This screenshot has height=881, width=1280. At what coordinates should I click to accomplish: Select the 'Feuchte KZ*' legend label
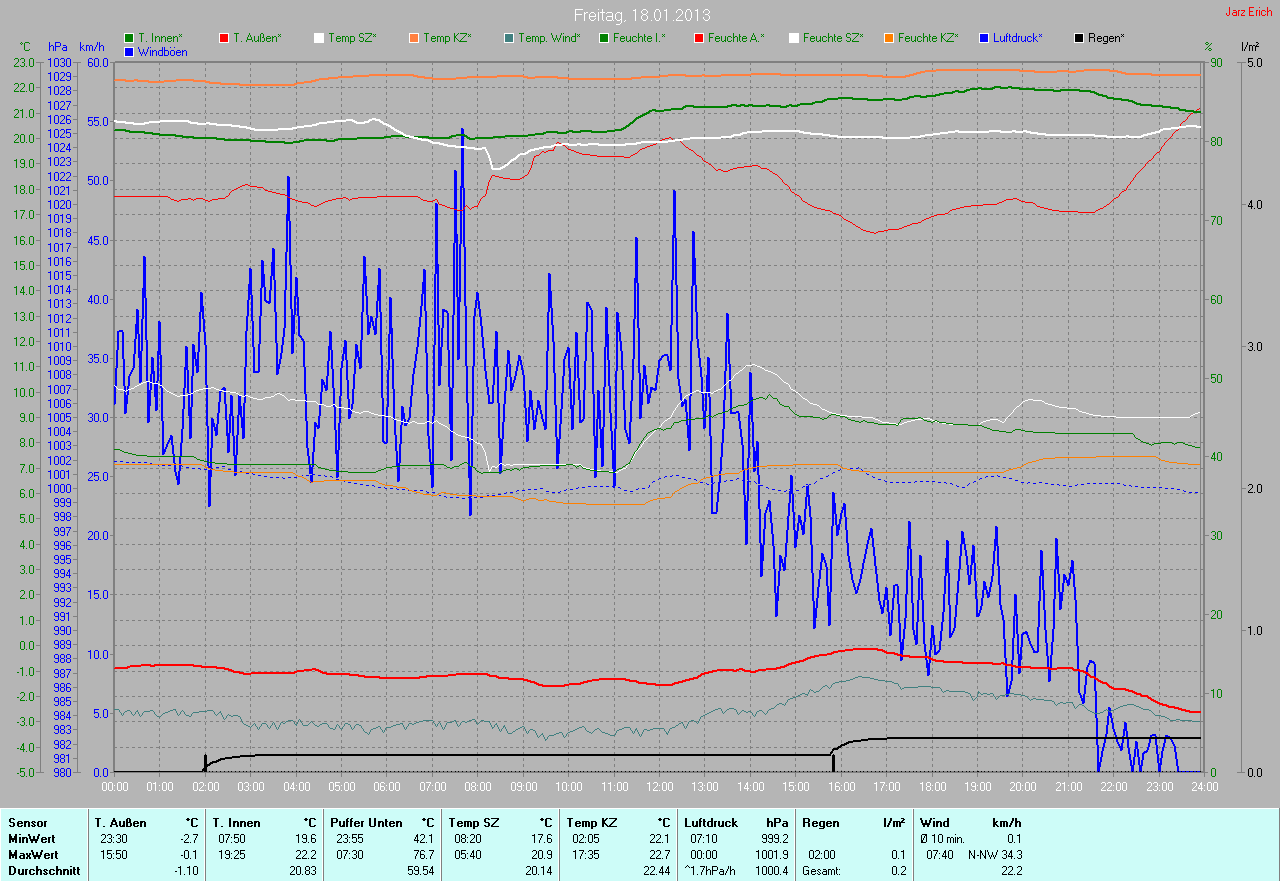coord(928,38)
